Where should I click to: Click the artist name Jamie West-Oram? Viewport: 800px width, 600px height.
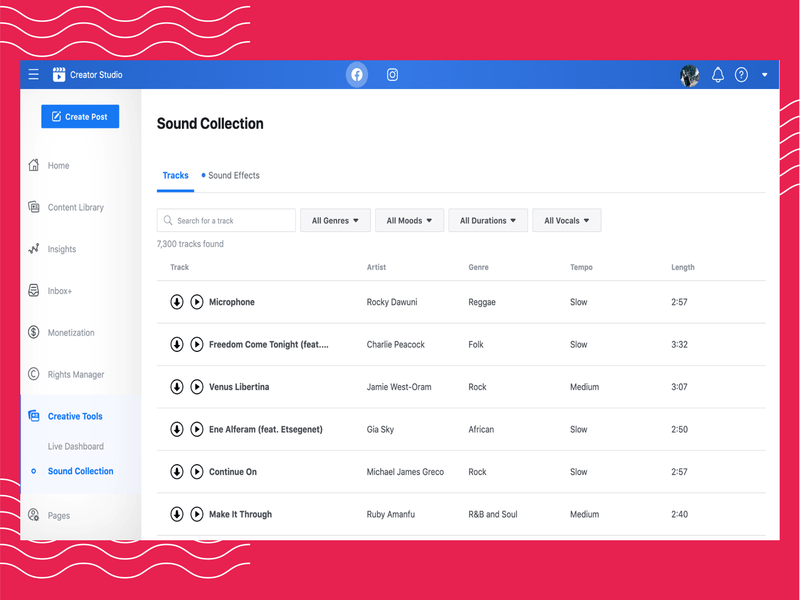click(399, 387)
